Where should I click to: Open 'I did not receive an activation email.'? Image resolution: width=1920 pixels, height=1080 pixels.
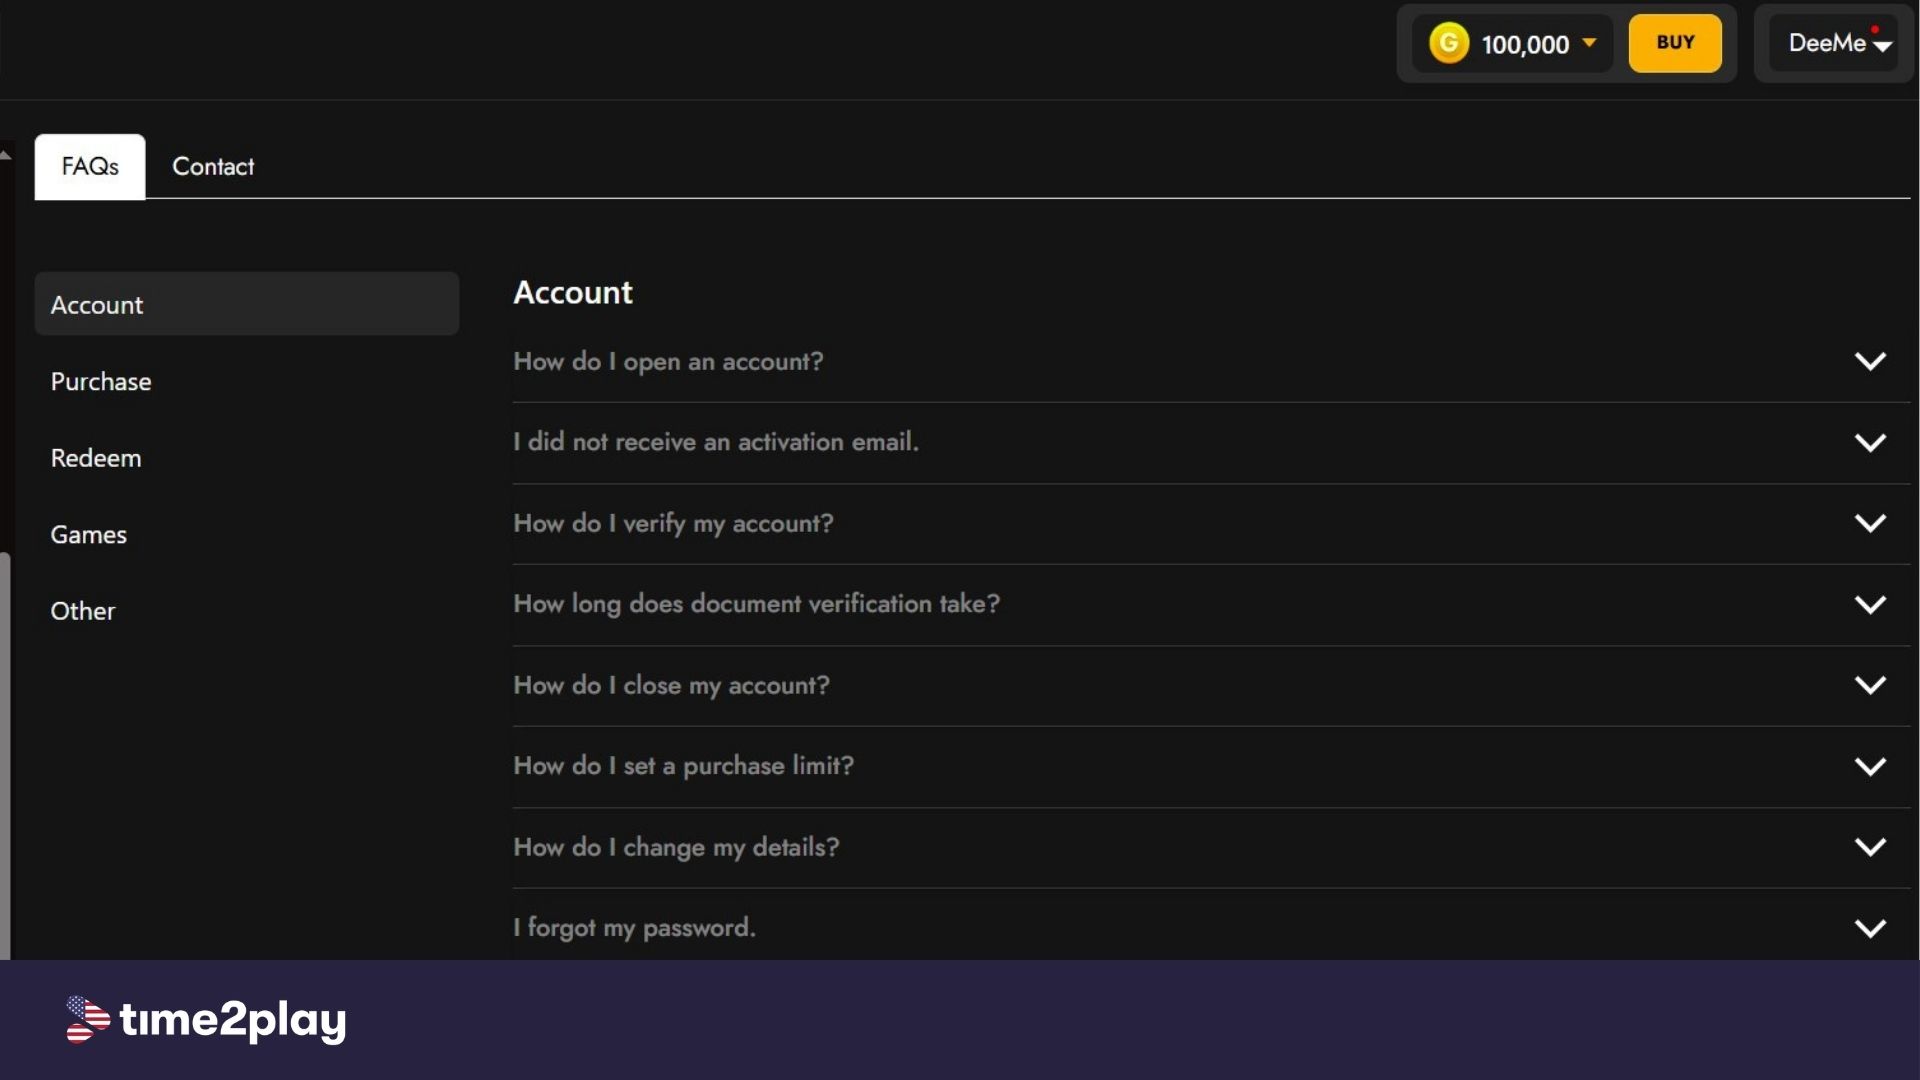[716, 442]
